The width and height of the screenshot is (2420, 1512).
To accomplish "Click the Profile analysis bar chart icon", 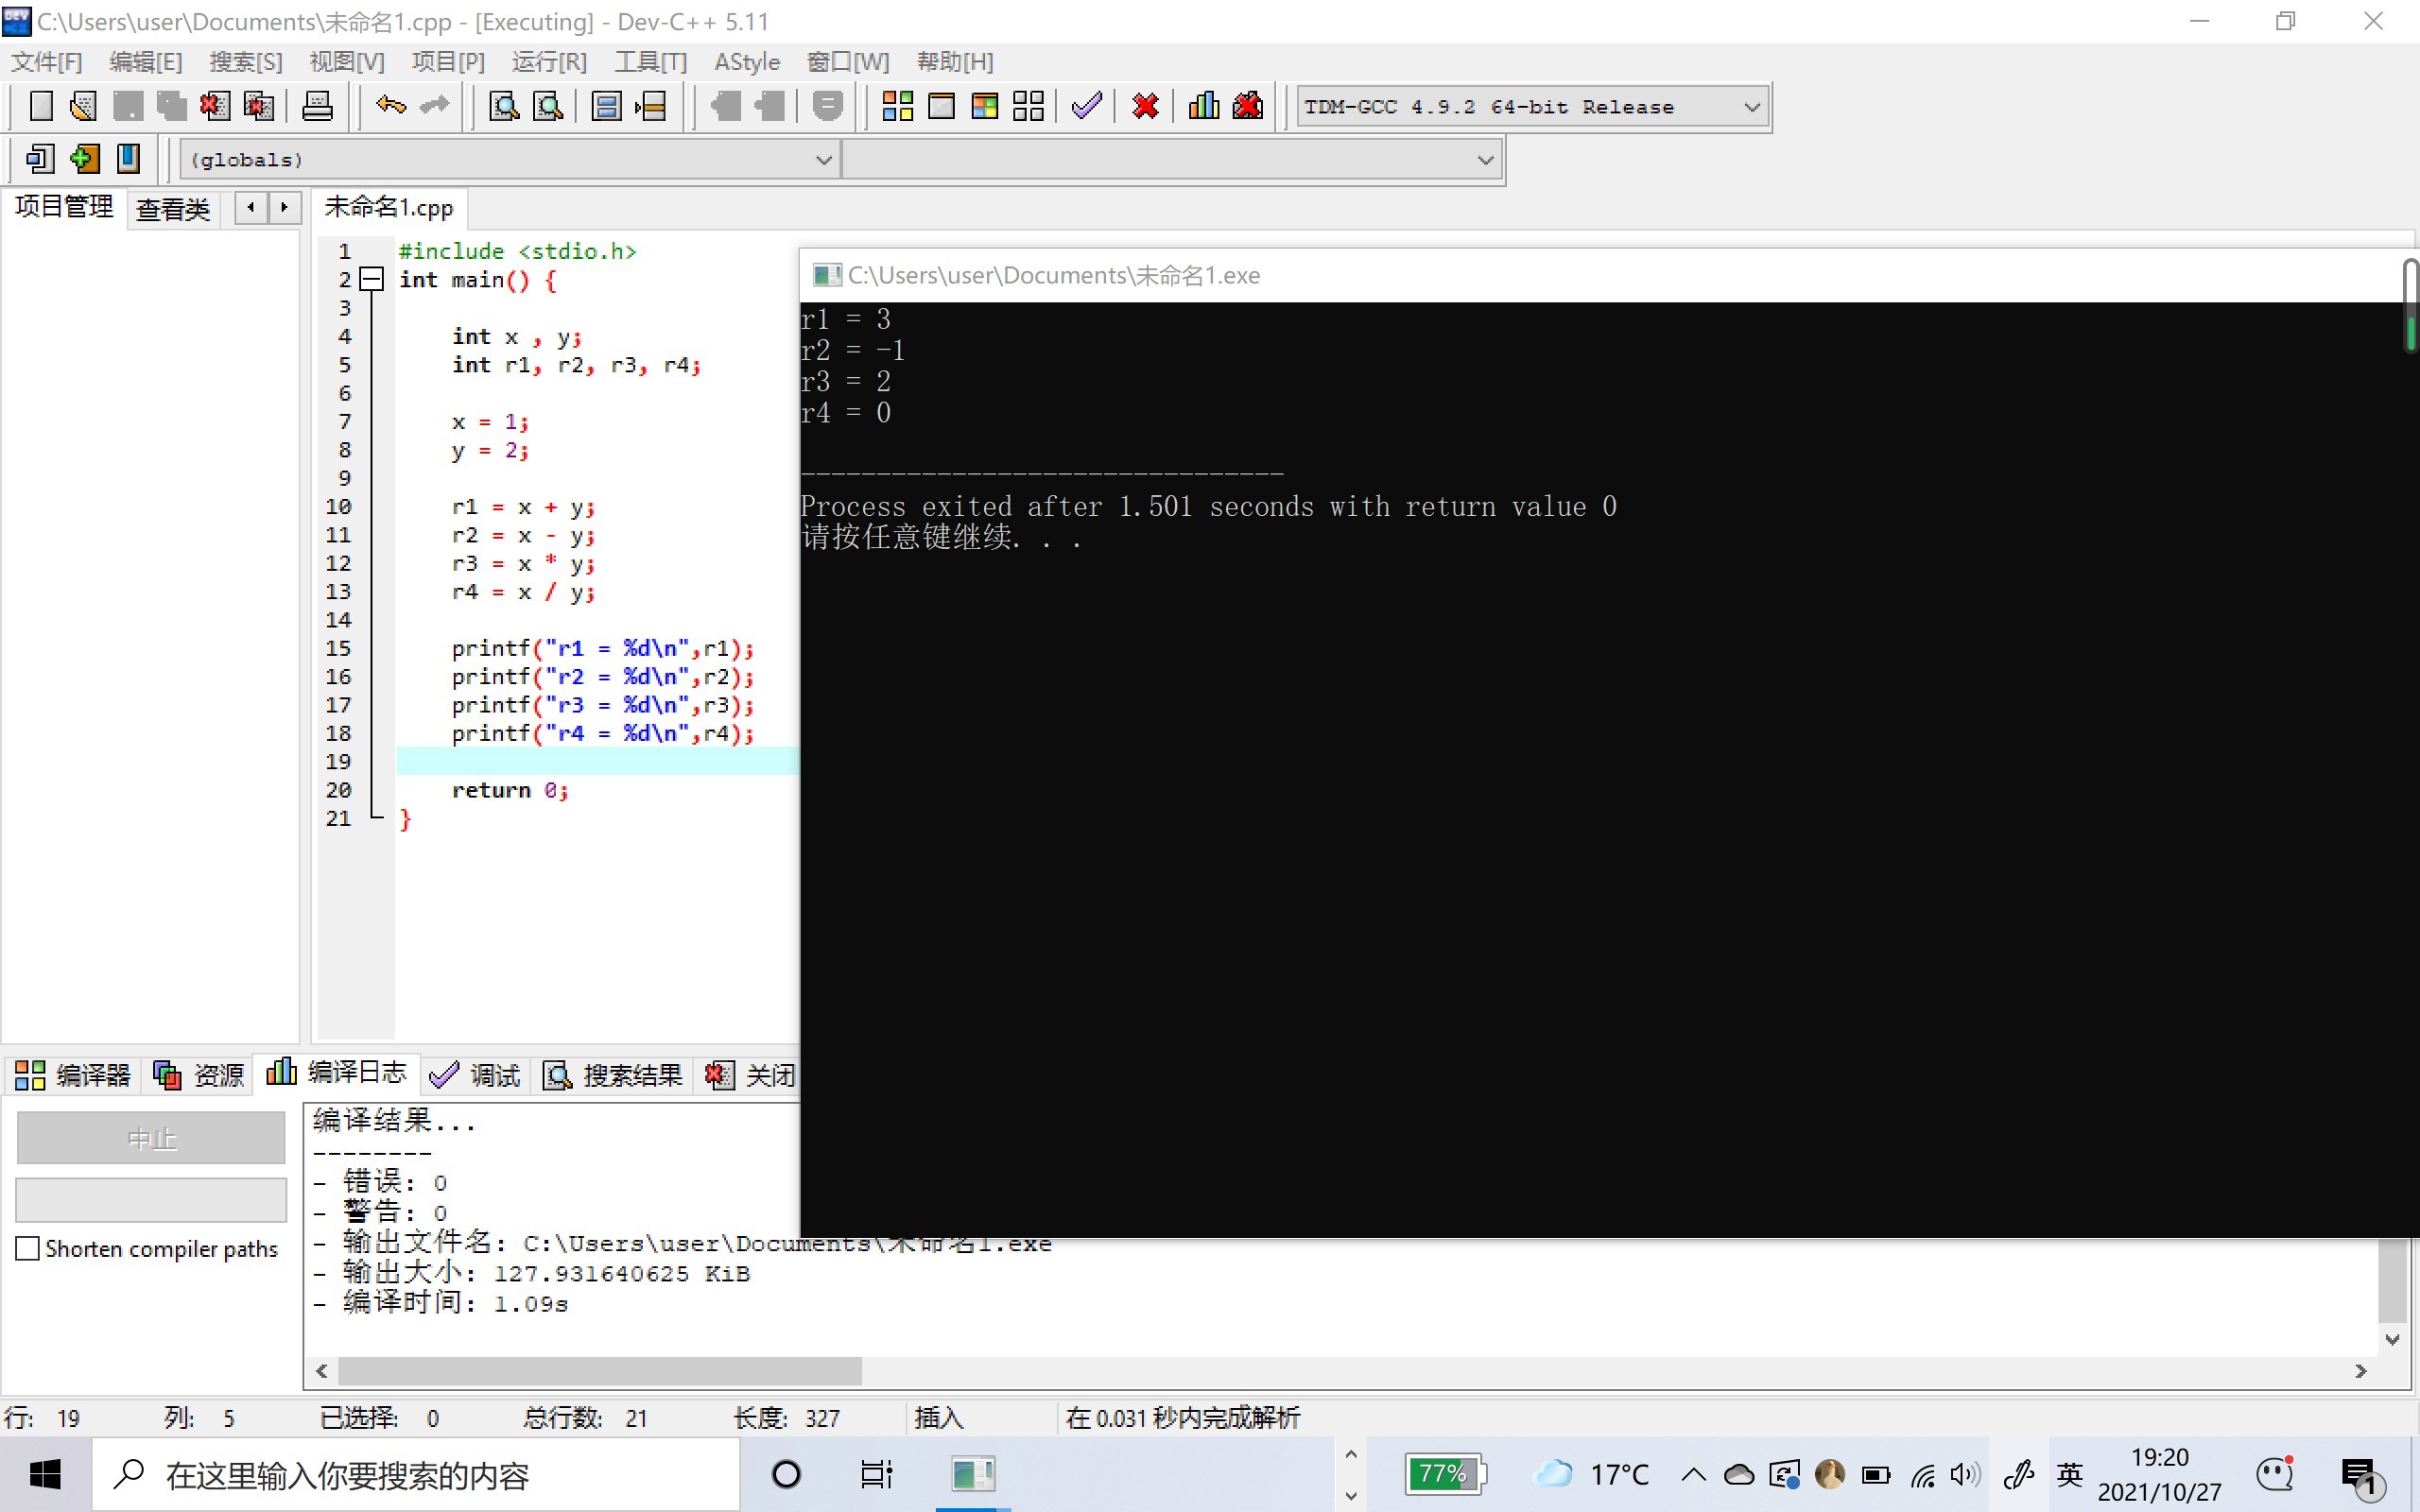I will pos(1204,106).
